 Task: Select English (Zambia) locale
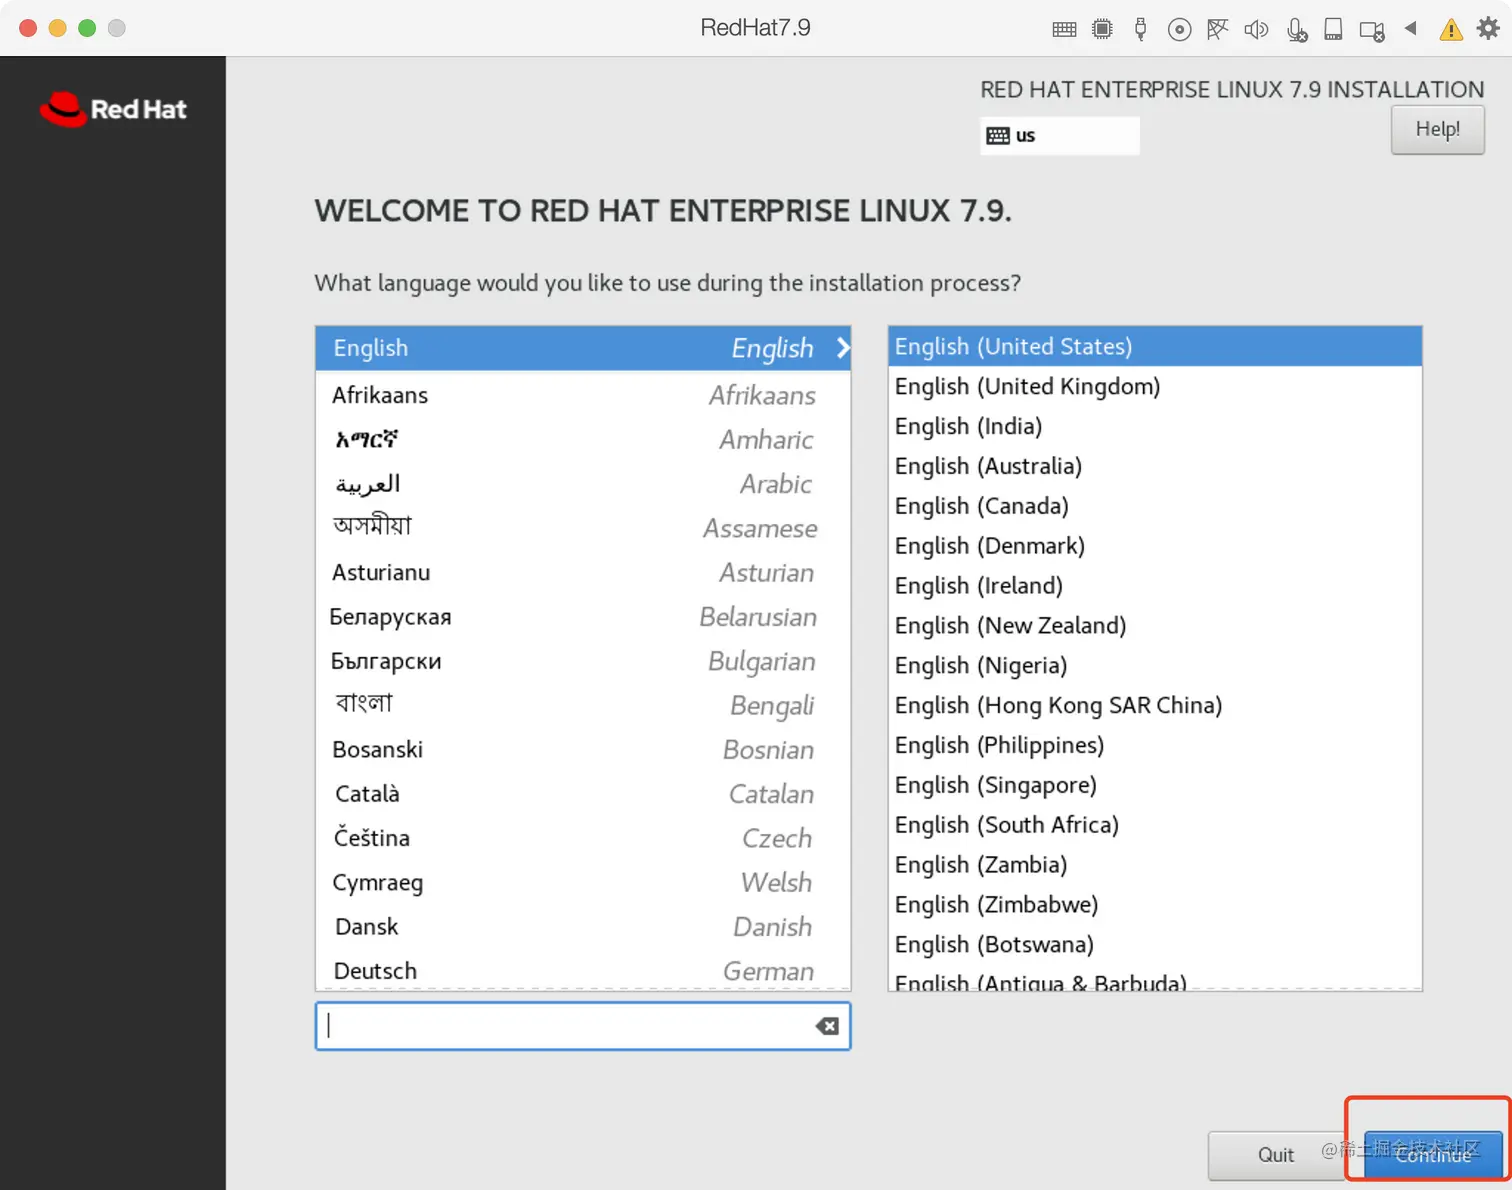1155,865
